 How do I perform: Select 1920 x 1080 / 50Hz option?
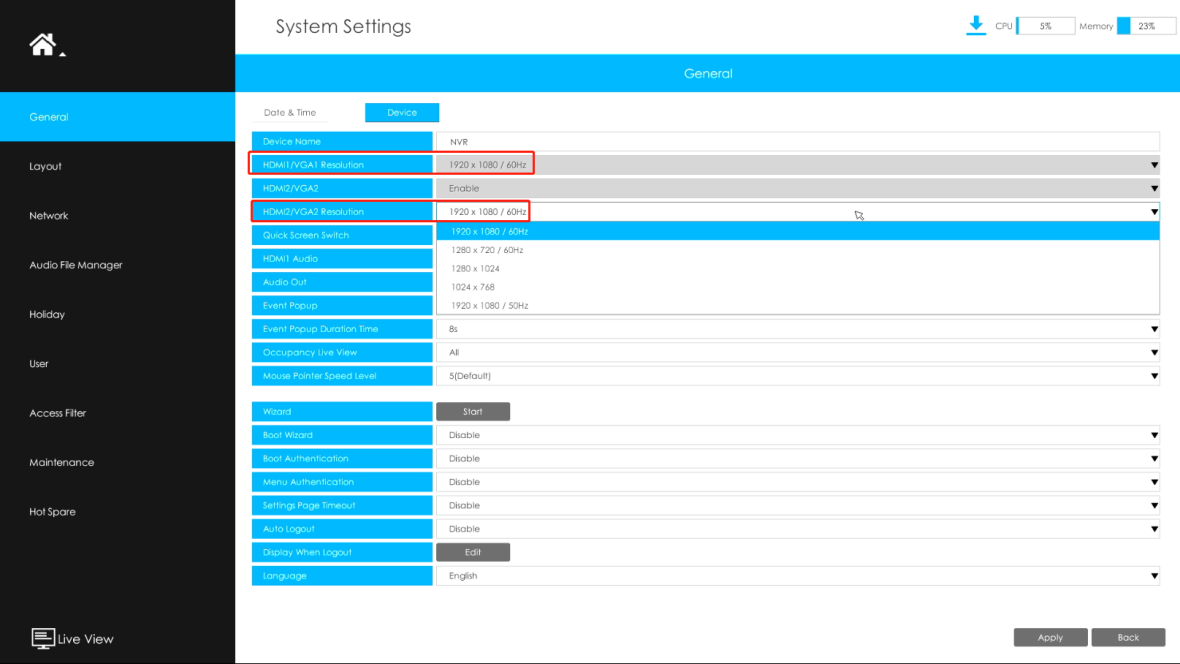798,306
